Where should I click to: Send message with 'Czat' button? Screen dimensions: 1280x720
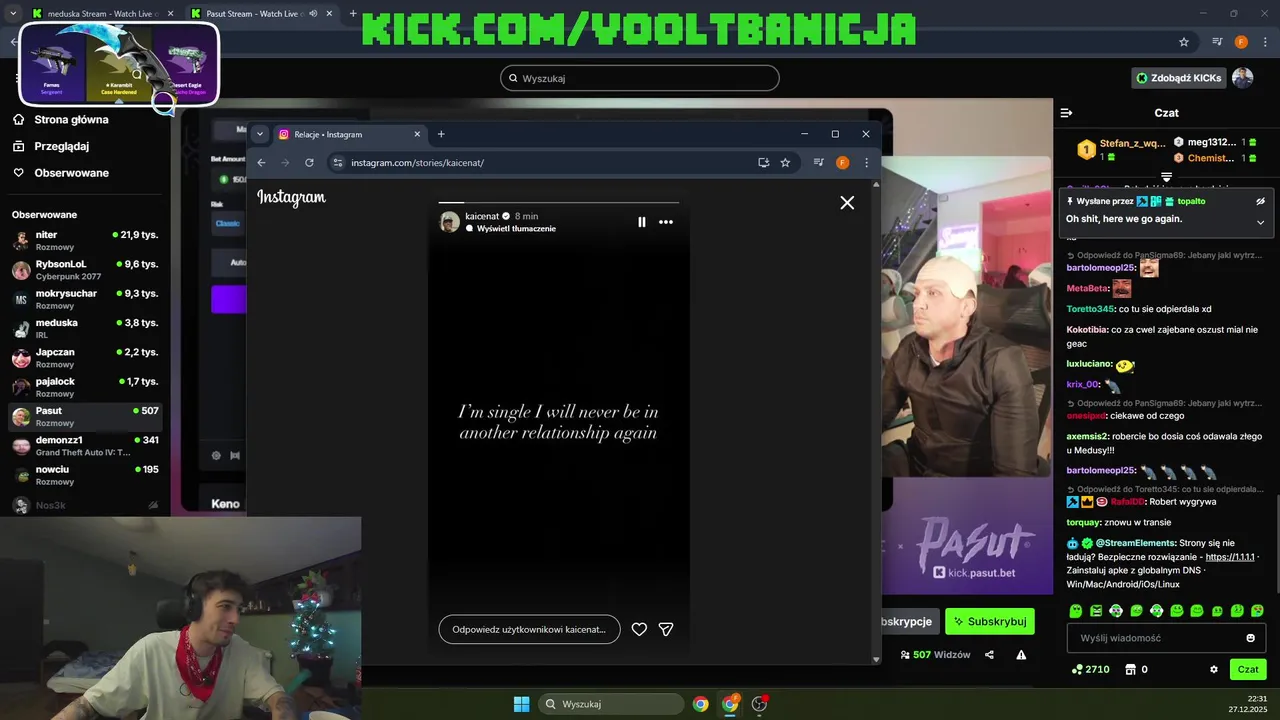point(1248,669)
